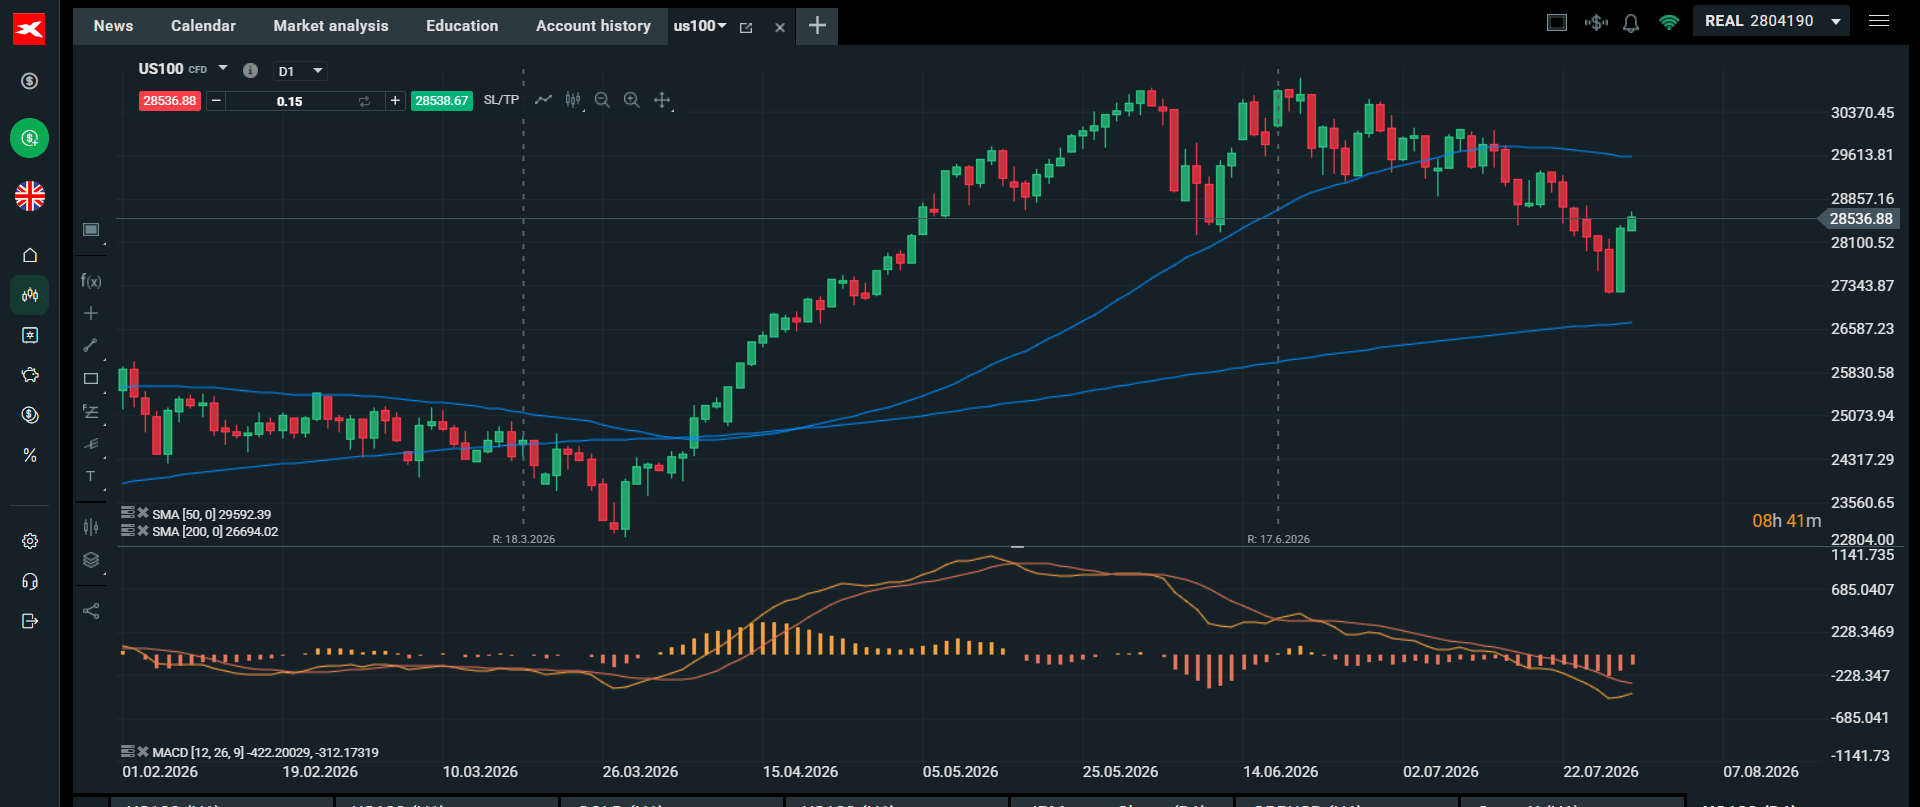Open SMA 200 indicator settings
1920x807 pixels.
coord(127,530)
